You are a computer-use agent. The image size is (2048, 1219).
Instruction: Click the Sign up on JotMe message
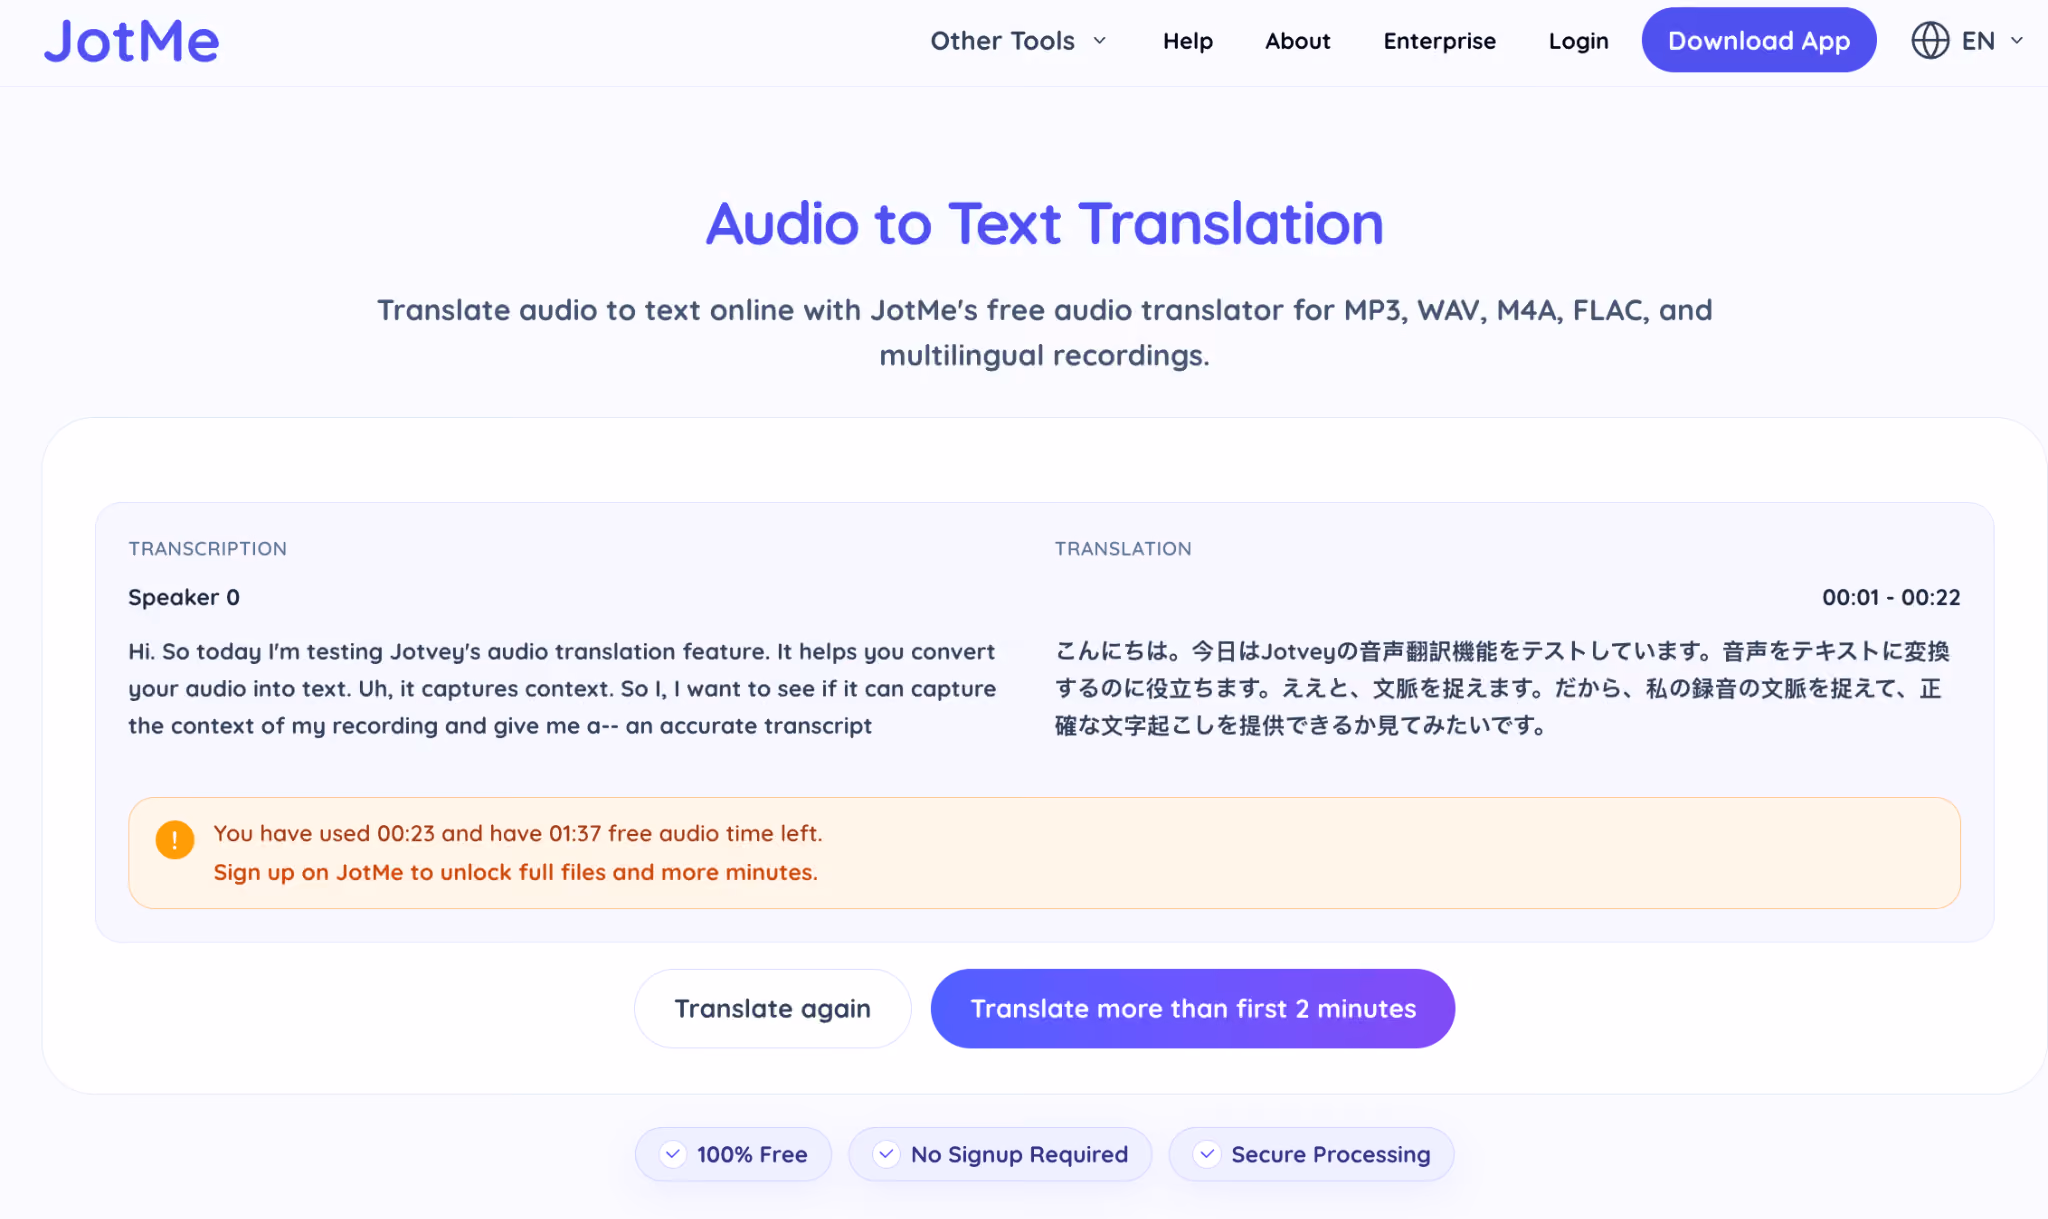coord(515,872)
